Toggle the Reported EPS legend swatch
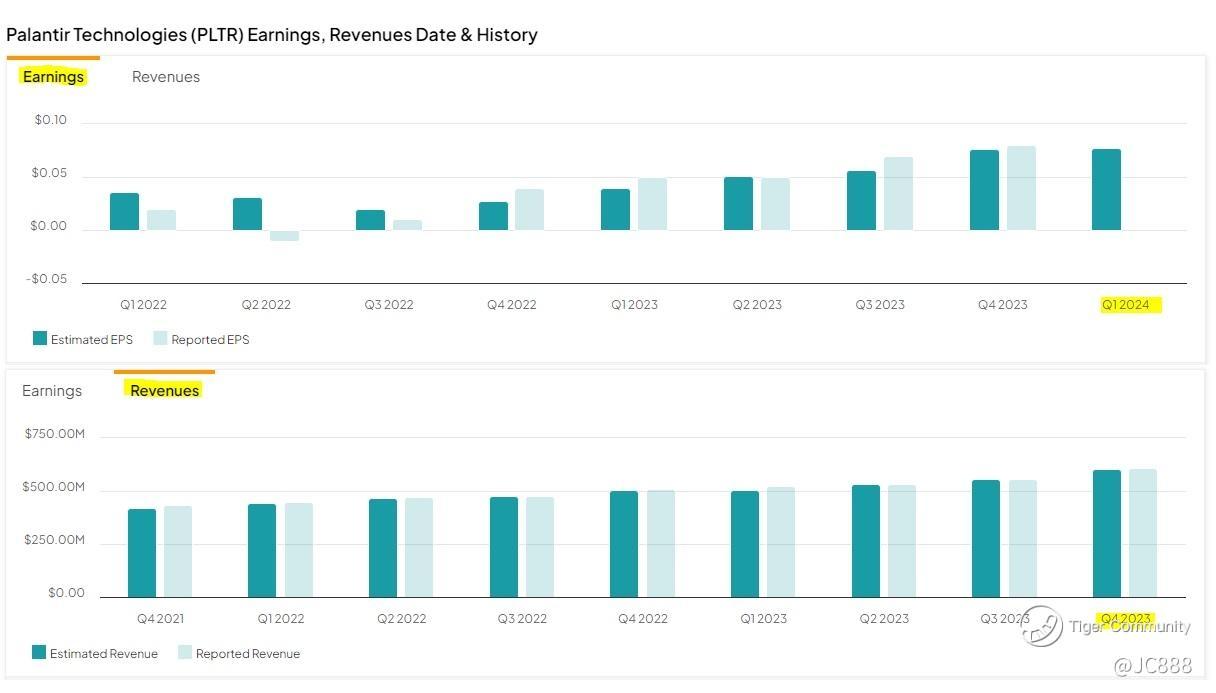 coord(160,339)
